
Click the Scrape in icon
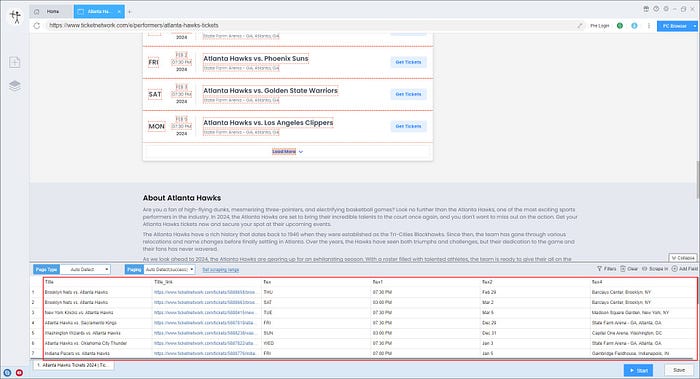[x=645, y=269]
